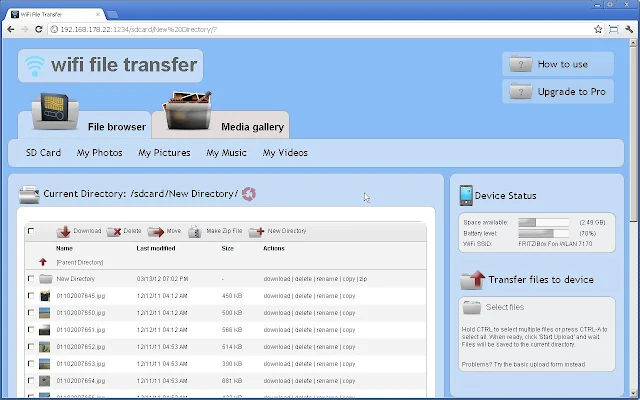Open thumbnail of 01102007645.jpg
The image size is (640, 400).
[44, 296]
